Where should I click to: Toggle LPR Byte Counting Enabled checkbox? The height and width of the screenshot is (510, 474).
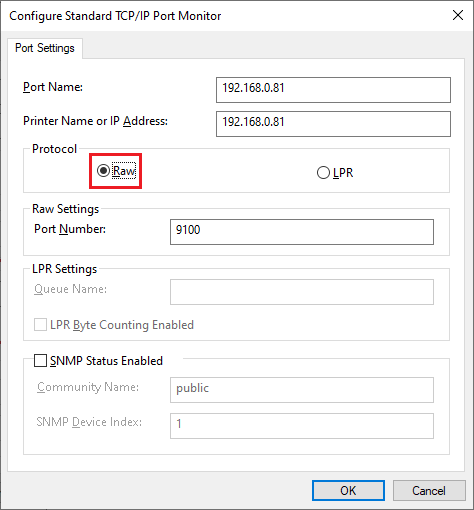(40, 325)
